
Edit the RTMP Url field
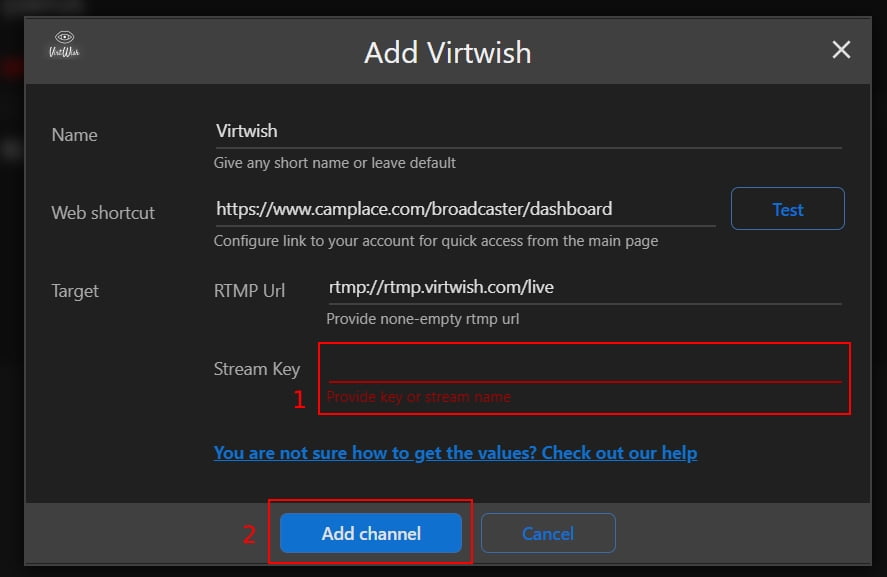point(585,287)
